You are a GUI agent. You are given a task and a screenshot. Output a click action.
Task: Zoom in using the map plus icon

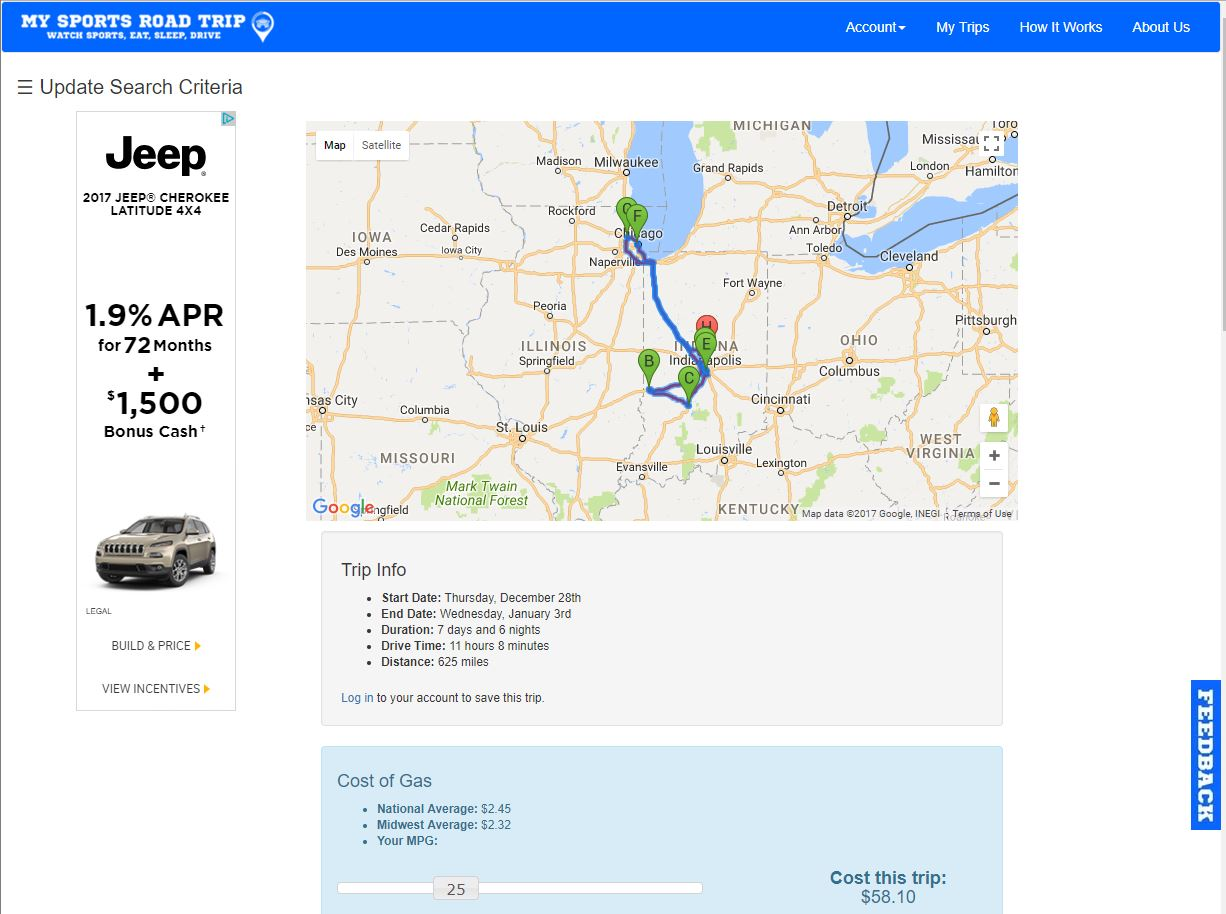click(994, 455)
